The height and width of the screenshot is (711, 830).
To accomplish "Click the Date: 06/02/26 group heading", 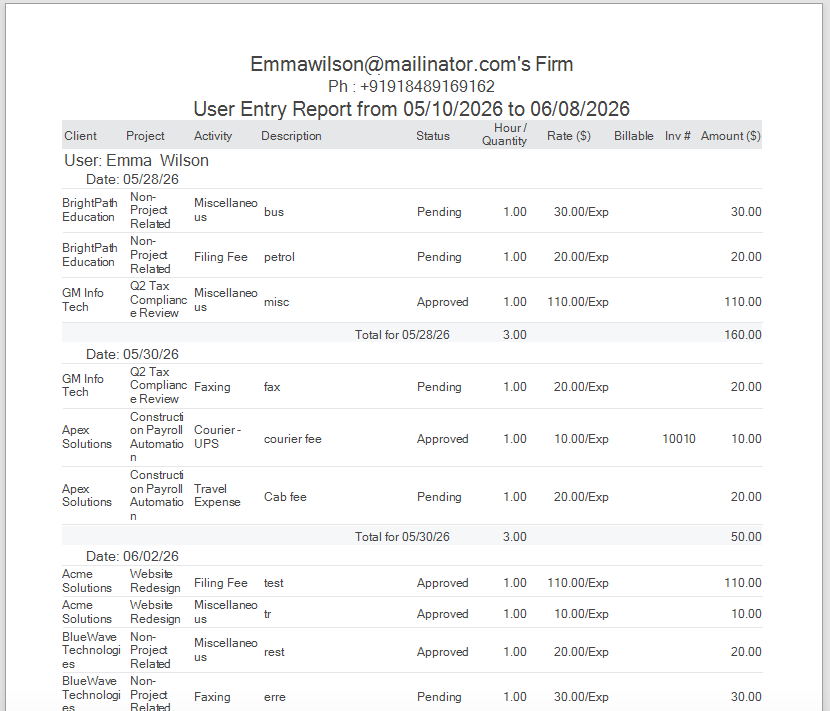I will pos(132,556).
